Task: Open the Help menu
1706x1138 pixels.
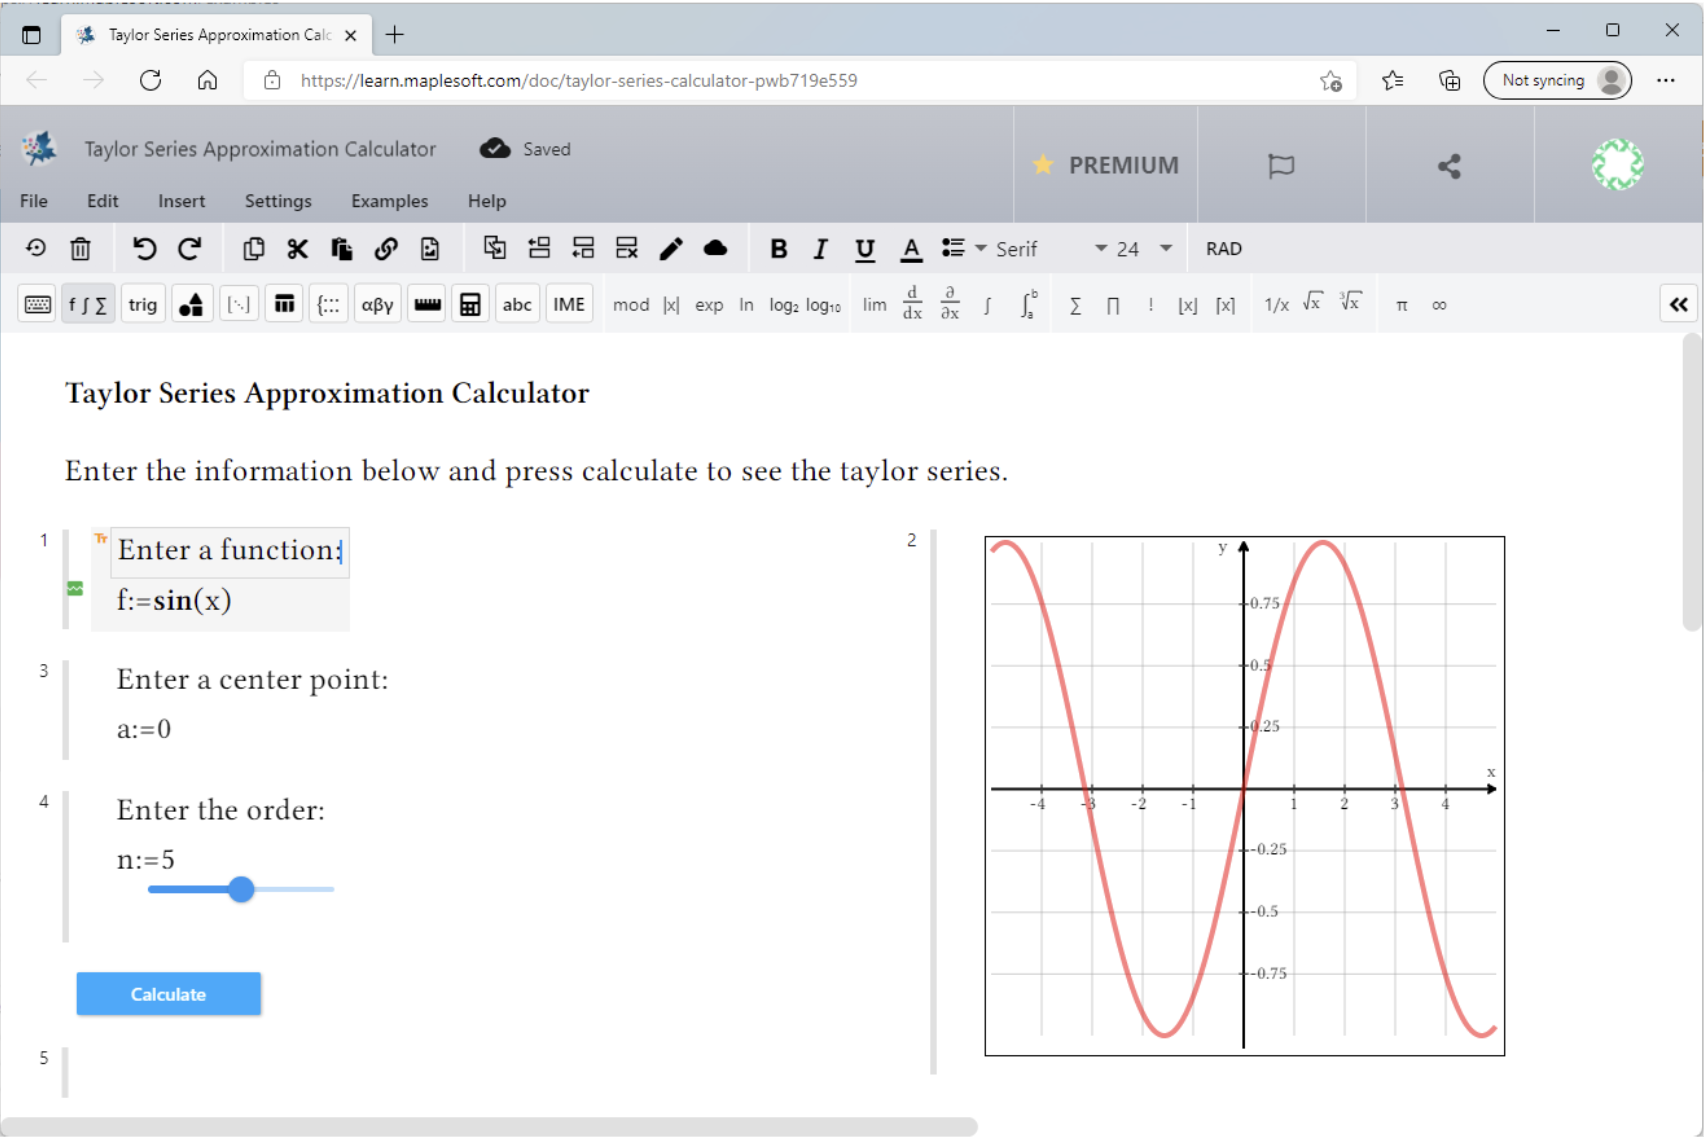Action: pos(487,201)
